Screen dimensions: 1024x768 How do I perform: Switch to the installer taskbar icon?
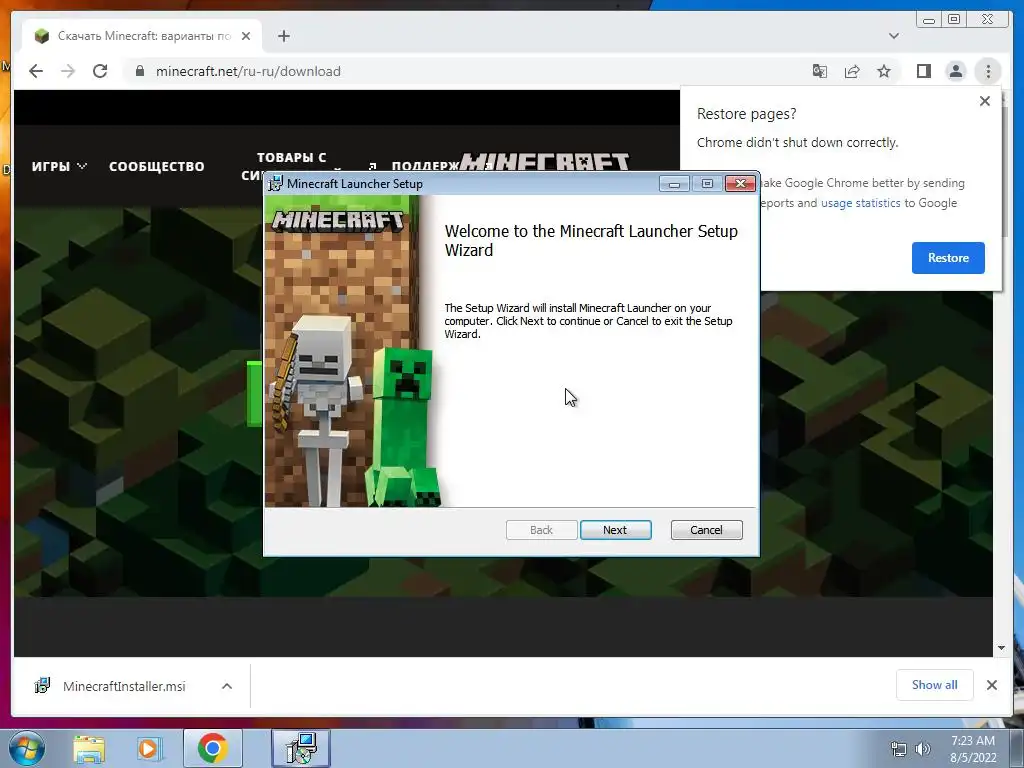(300, 748)
